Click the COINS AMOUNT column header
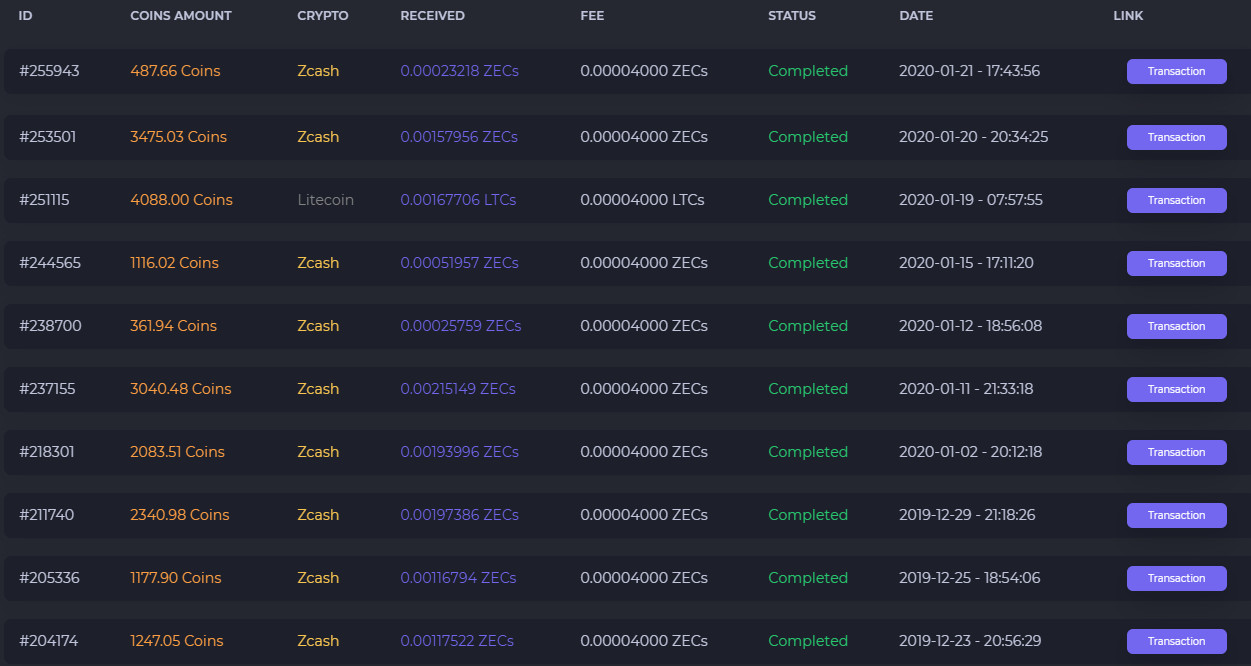Image resolution: width=1251 pixels, height=666 pixels. coord(180,16)
